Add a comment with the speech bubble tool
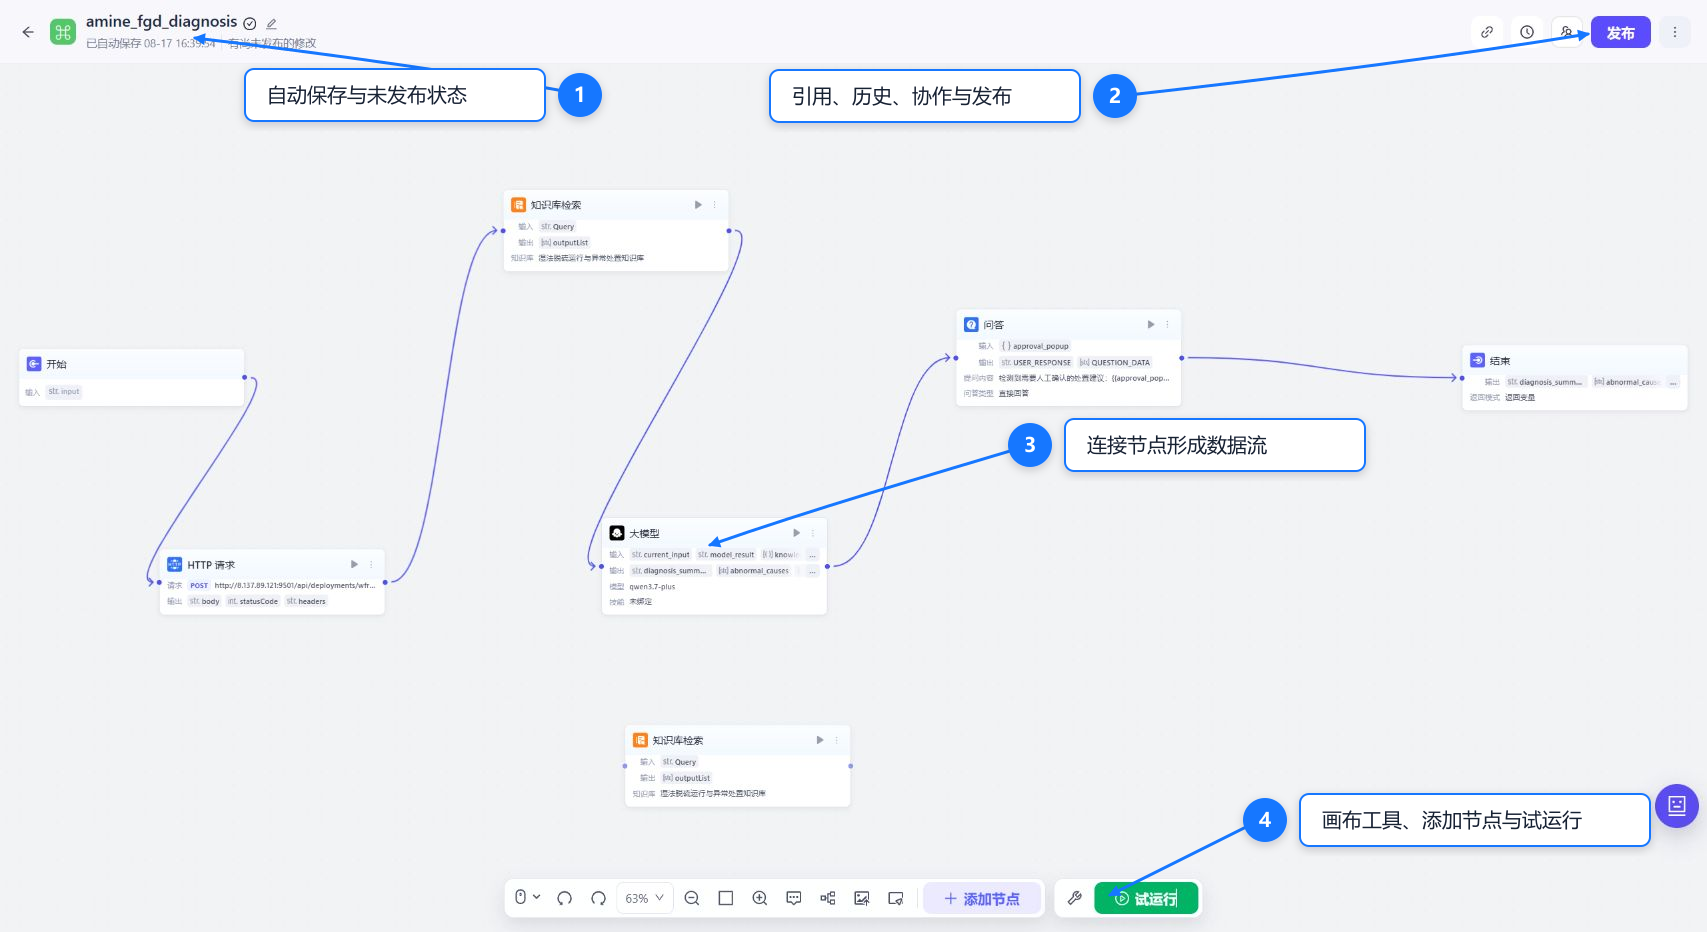Screen dimensions: 1707x932 pos(794,898)
